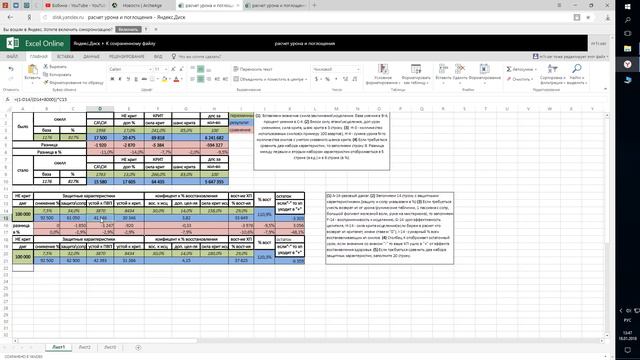Switch to the ВСТАВКА tab
Image resolution: width=640 pixels, height=360 pixels.
tap(65, 56)
